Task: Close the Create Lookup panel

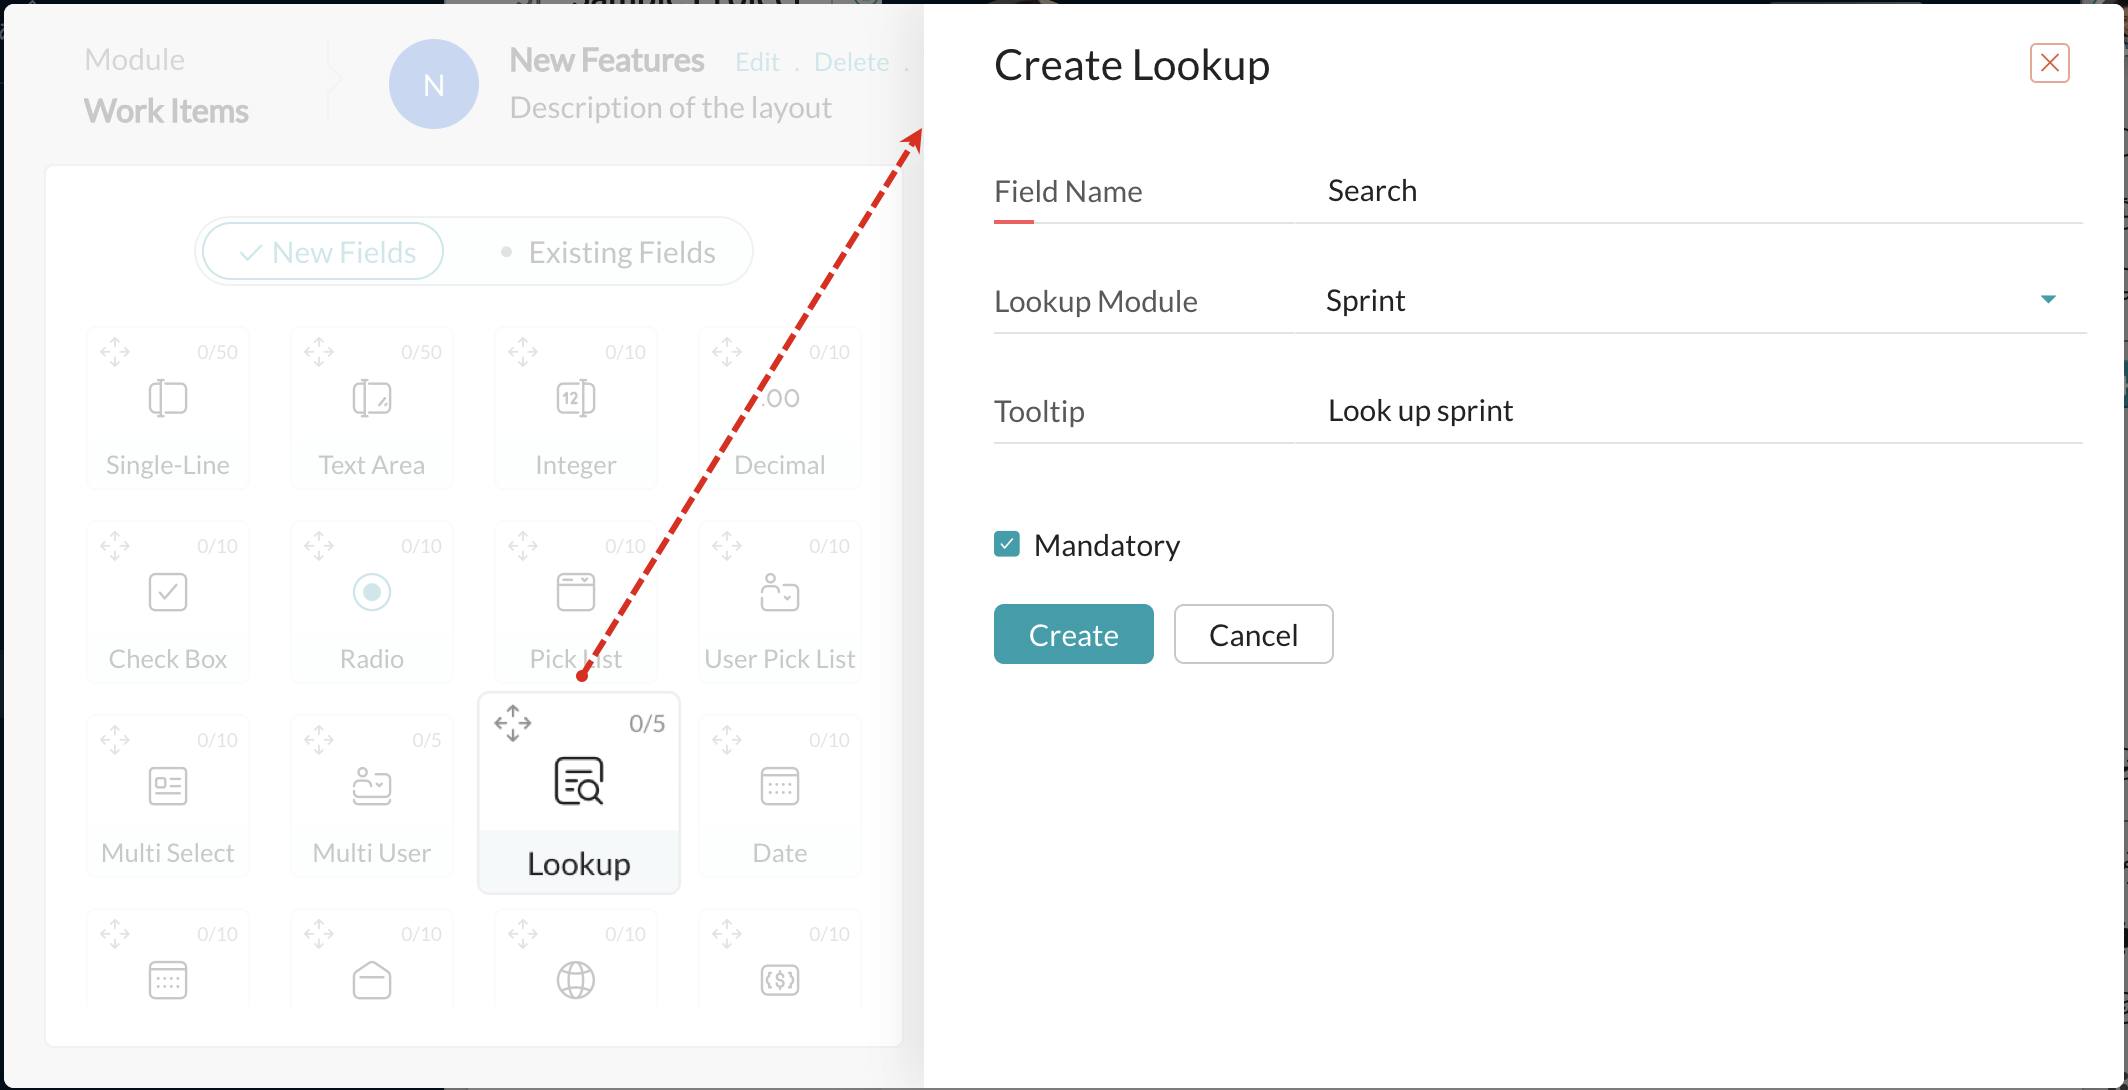Action: click(x=2050, y=63)
